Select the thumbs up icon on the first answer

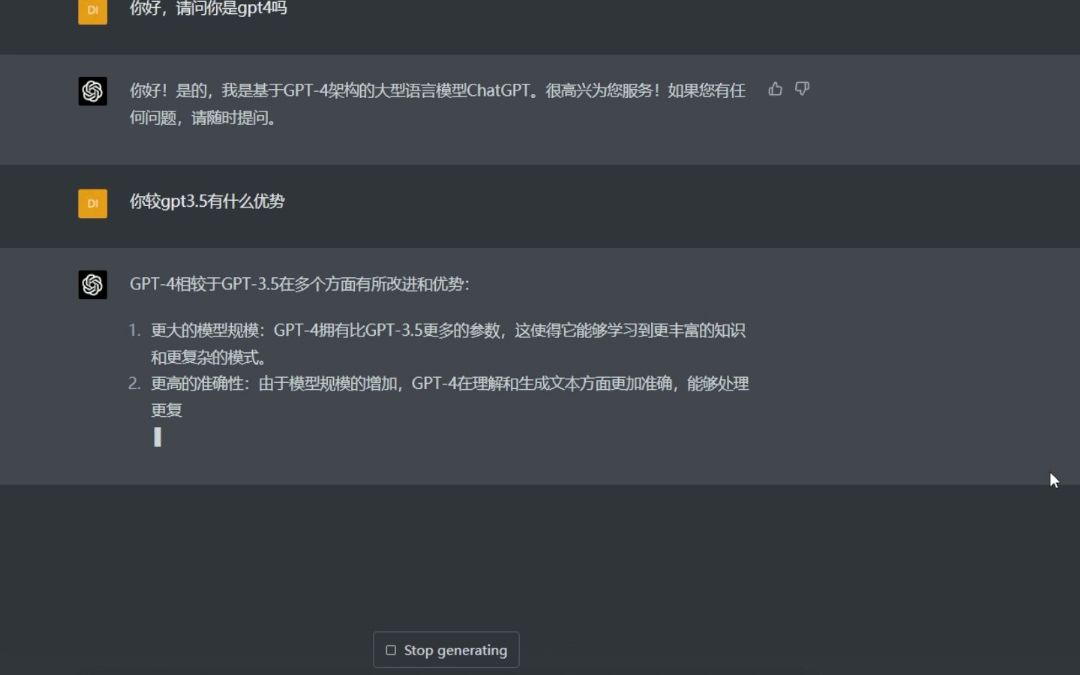point(775,89)
